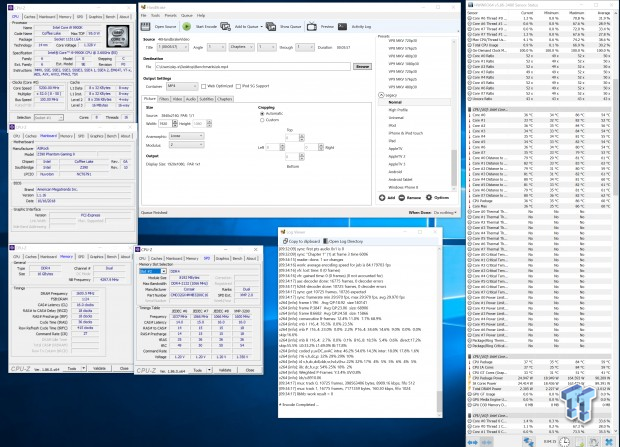Select the High Profile preset

click(398, 110)
